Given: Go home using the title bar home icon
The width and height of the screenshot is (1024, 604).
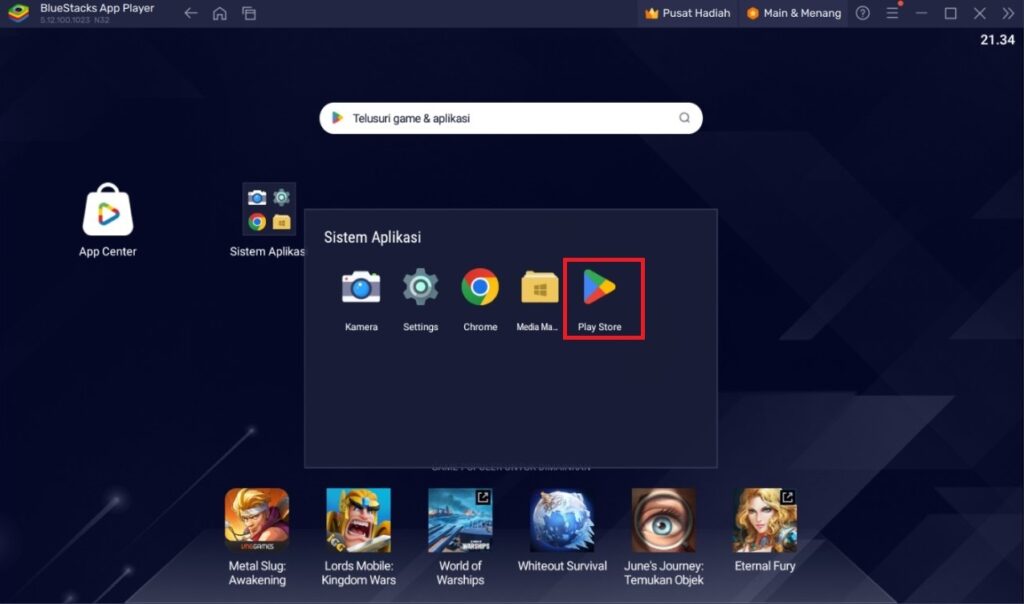Looking at the screenshot, I should [219, 13].
